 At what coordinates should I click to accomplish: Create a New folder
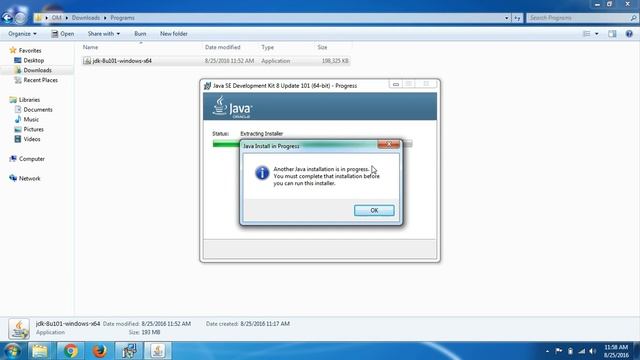point(173,33)
